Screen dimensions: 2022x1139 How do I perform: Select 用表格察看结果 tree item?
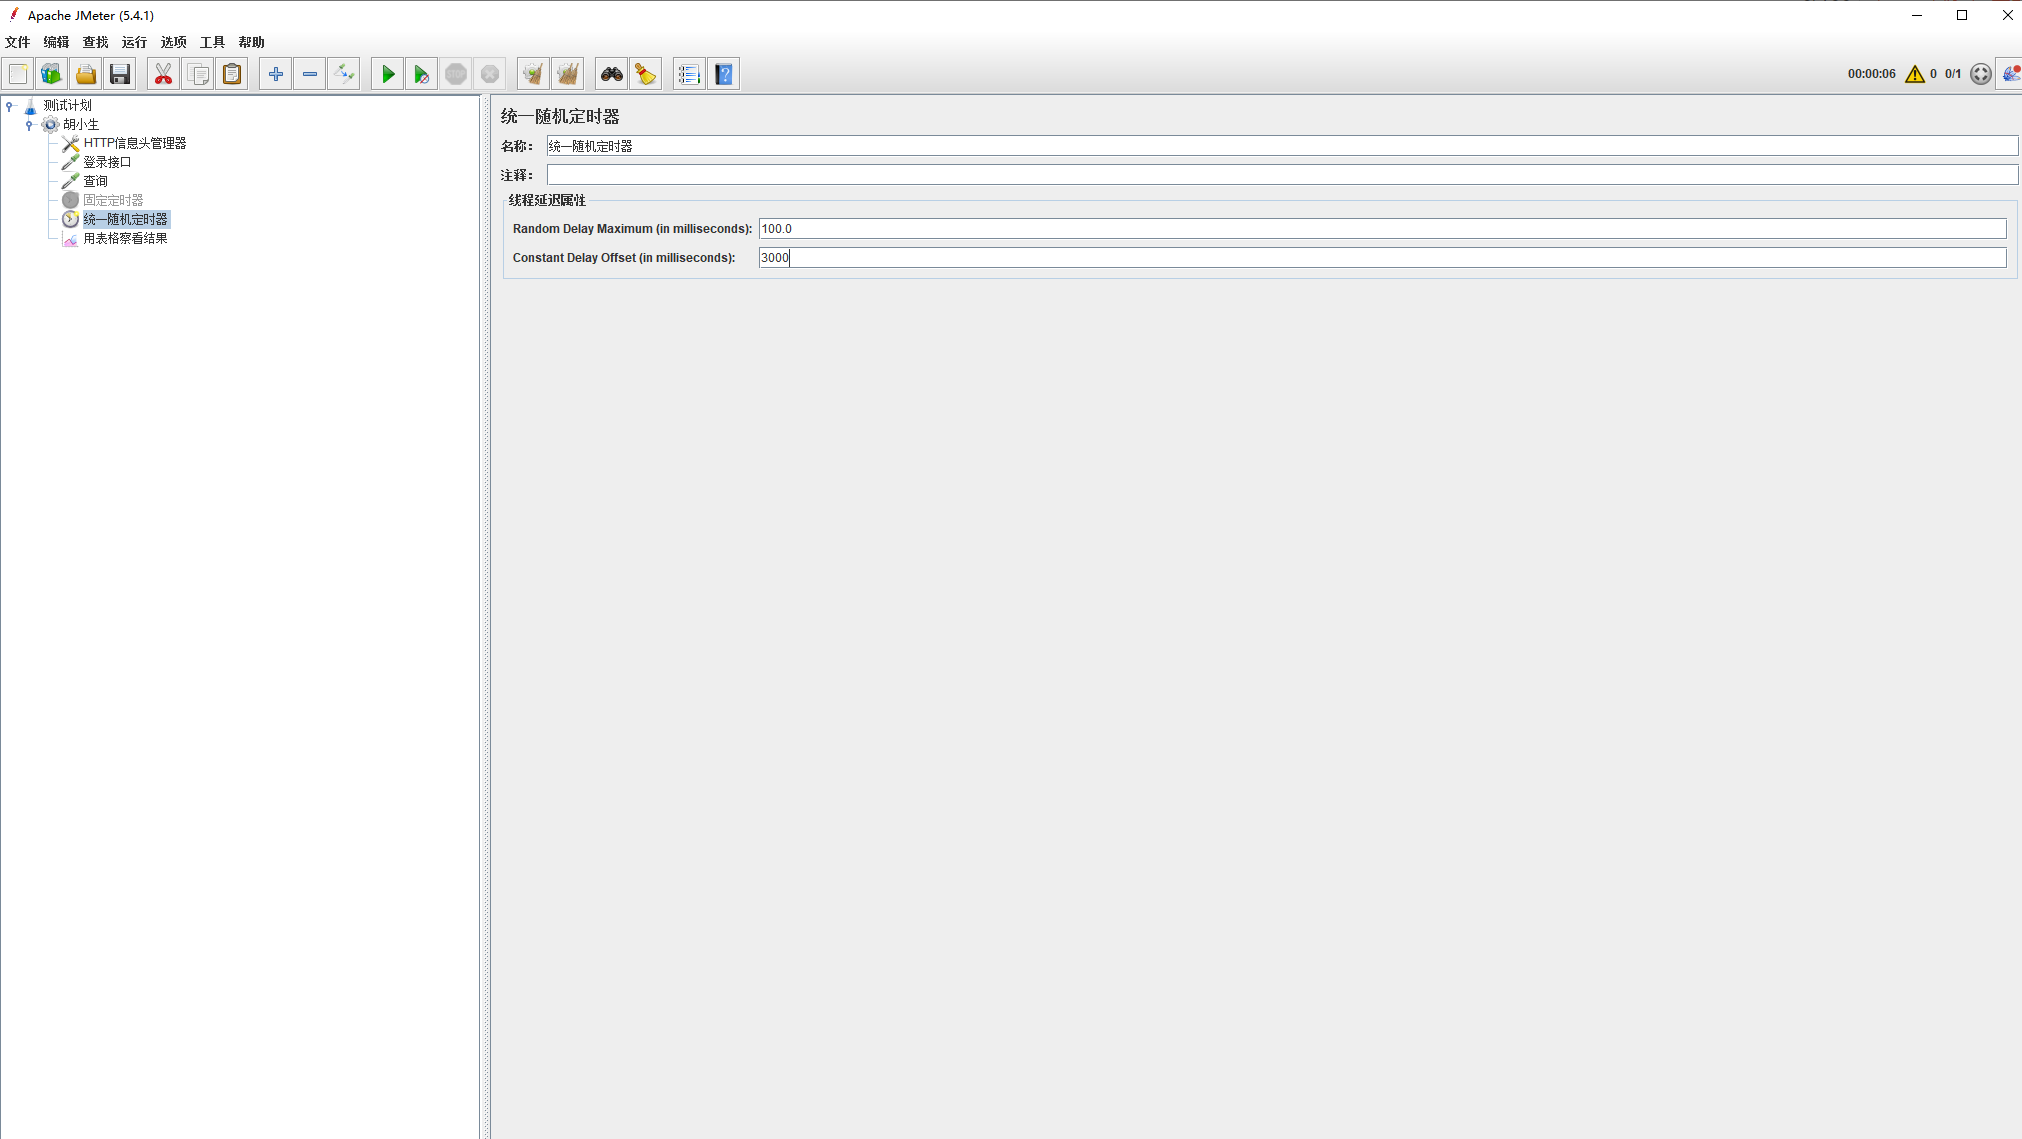(x=125, y=238)
